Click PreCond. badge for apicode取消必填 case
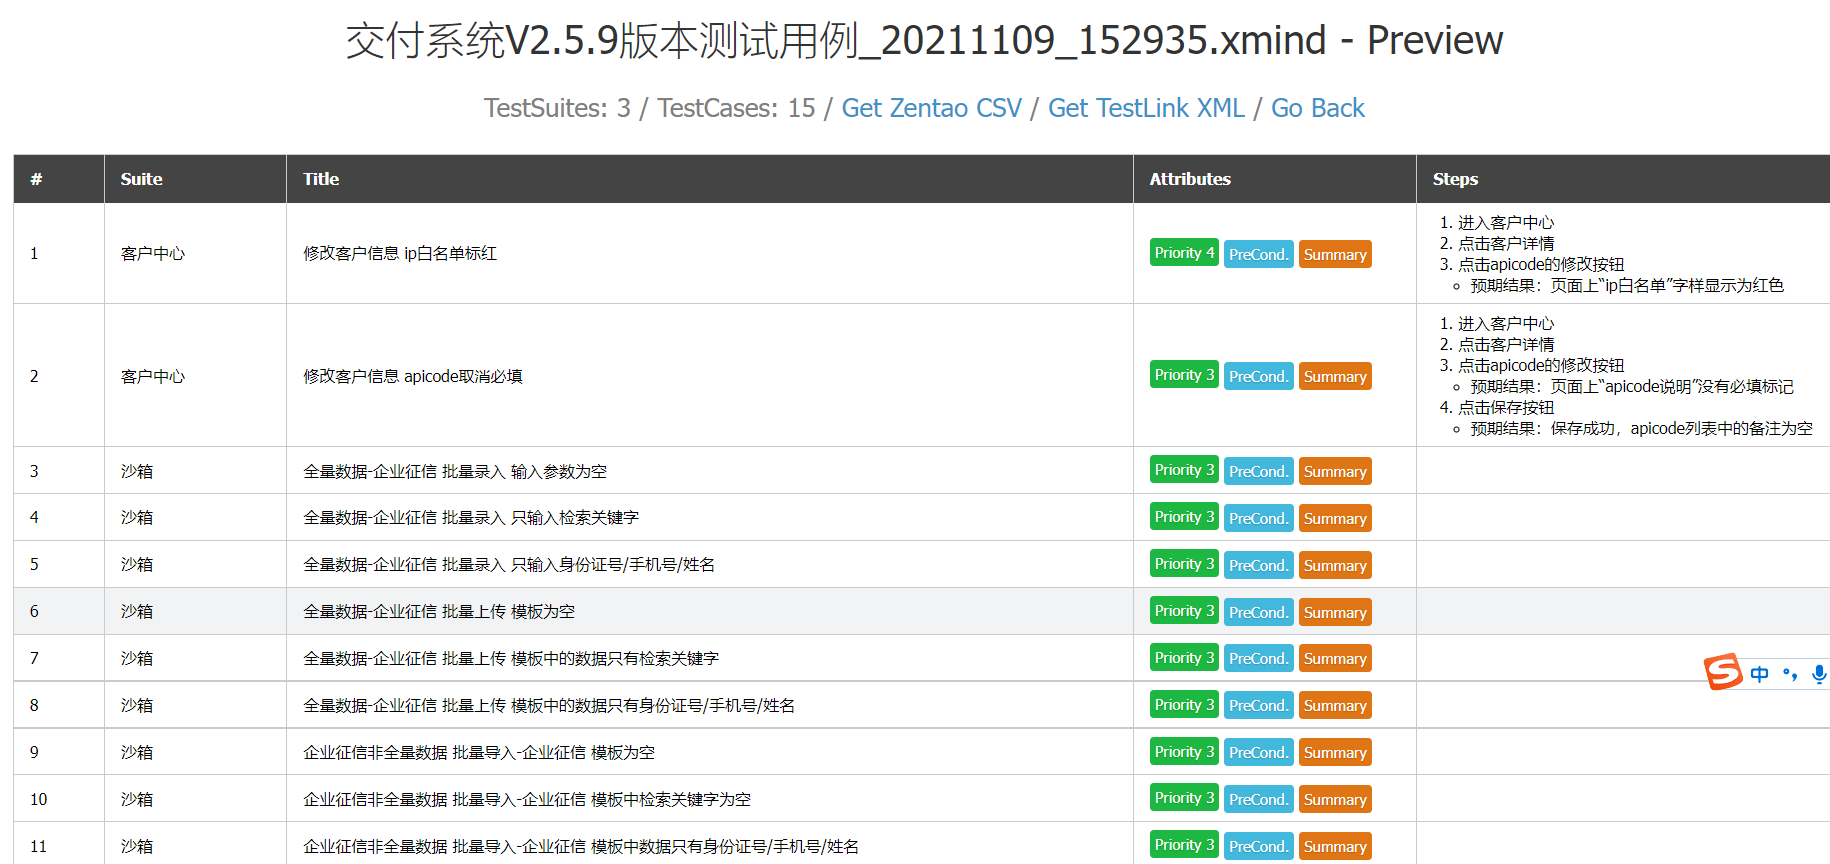1830x864 pixels. pos(1259,376)
